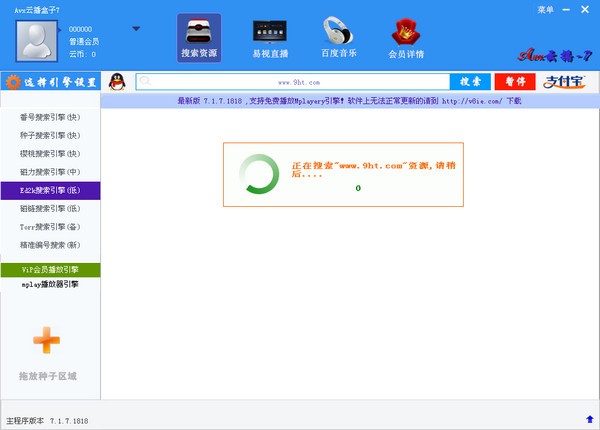Viewport: 600px width, 430px height.
Task: Click the 主程序版本 7.1.7.1818 status text
Action: pos(47,421)
